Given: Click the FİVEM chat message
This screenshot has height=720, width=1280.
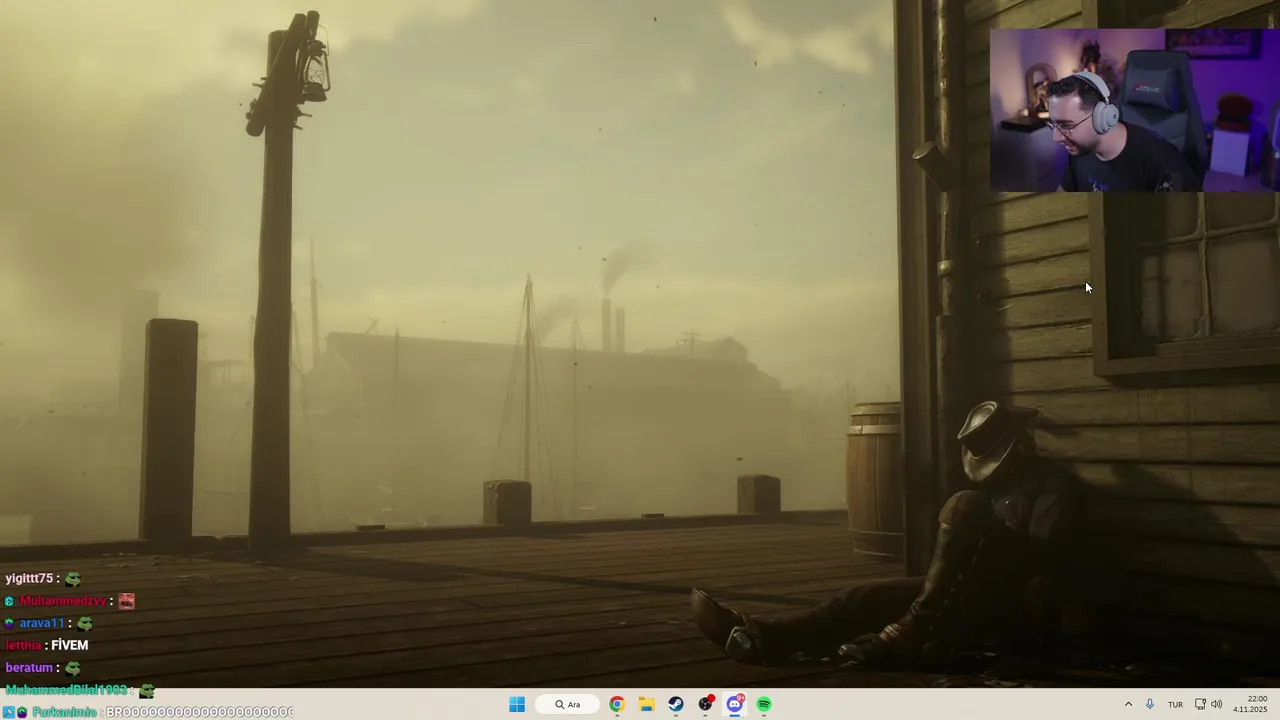Looking at the screenshot, I should 70,645.
